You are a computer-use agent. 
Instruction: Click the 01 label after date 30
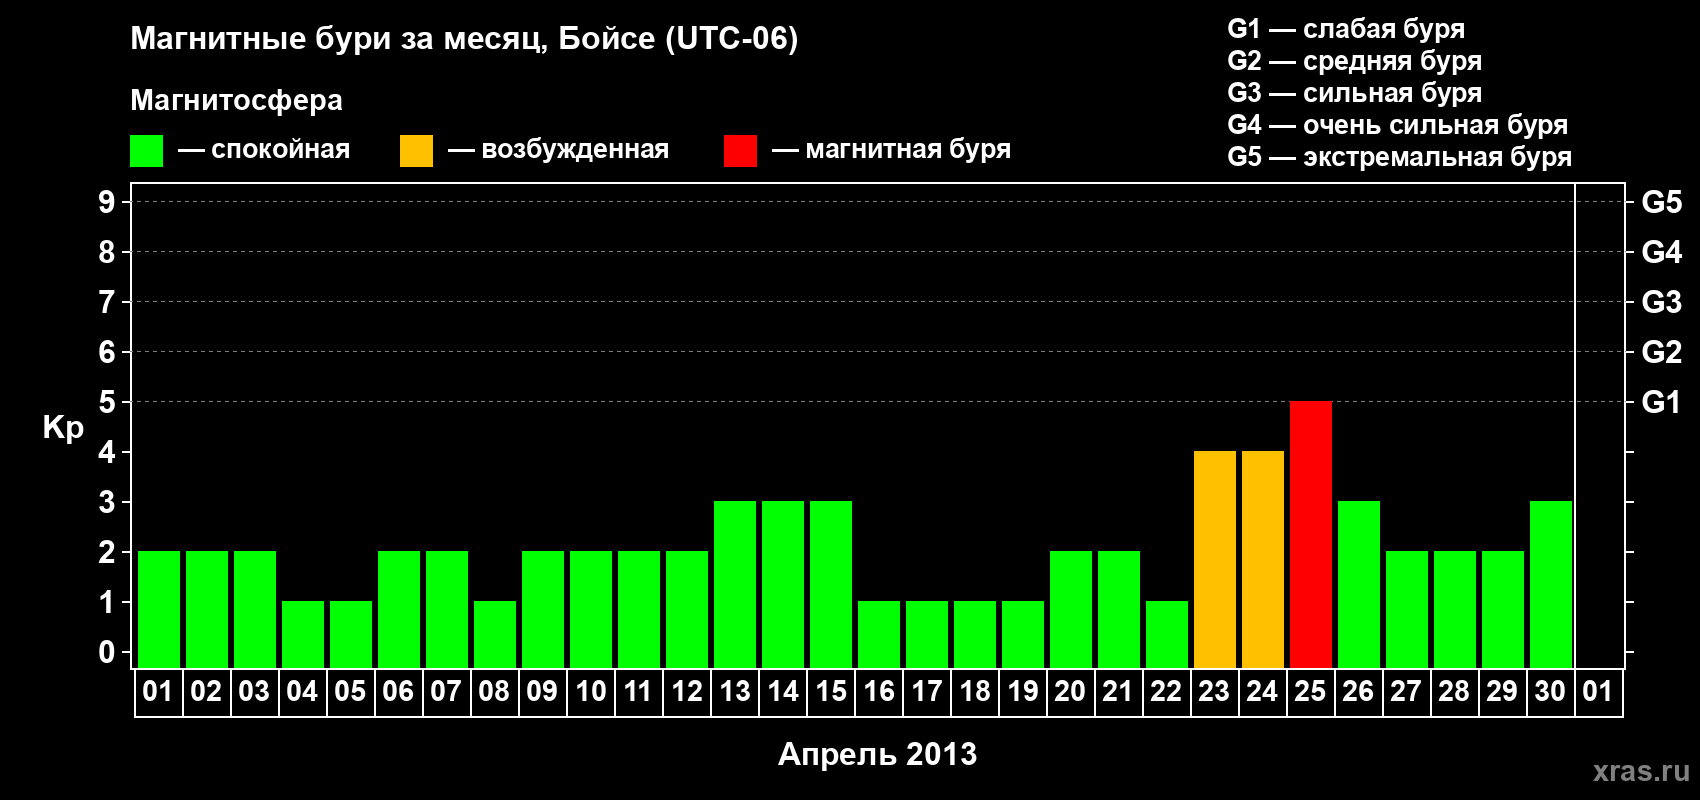point(1598,692)
